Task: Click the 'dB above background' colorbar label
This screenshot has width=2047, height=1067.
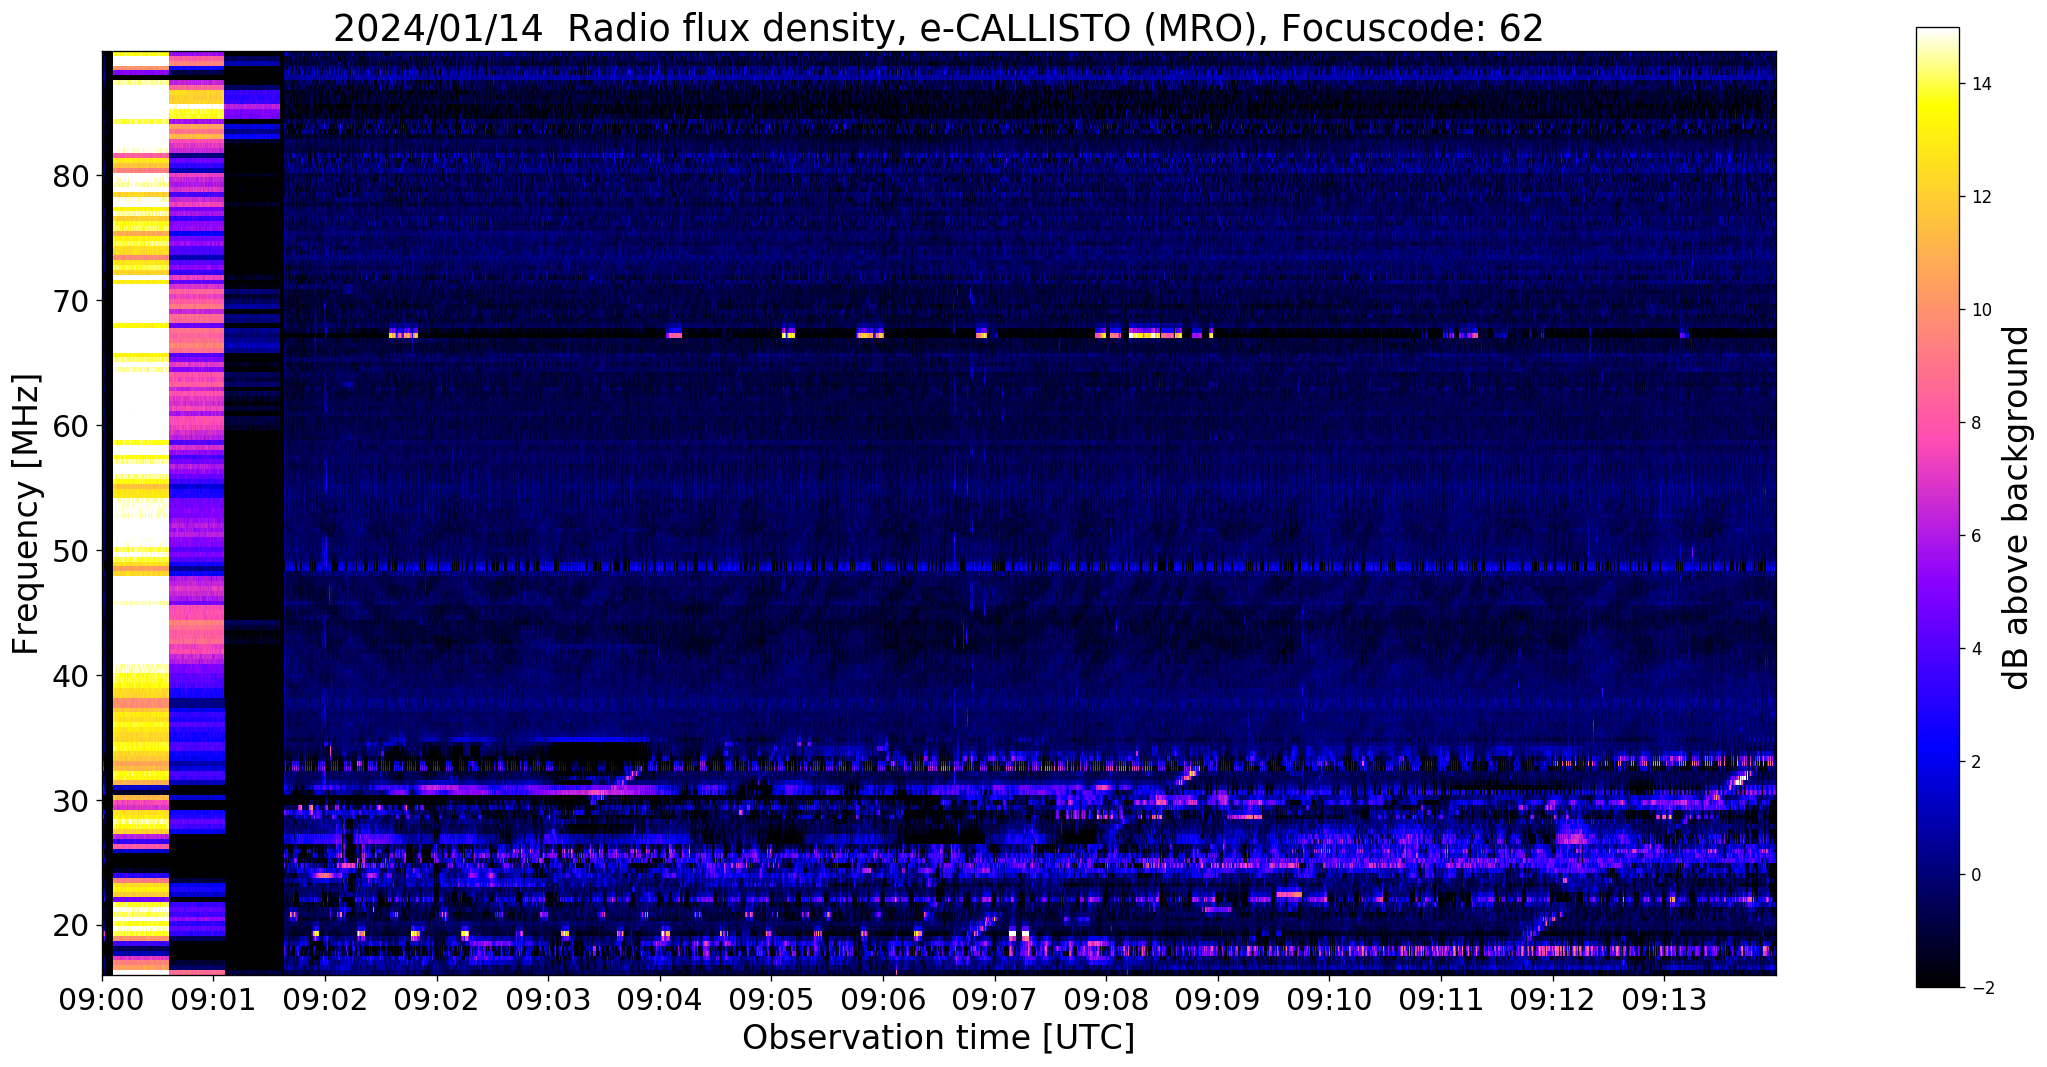Action: pos(2016,507)
